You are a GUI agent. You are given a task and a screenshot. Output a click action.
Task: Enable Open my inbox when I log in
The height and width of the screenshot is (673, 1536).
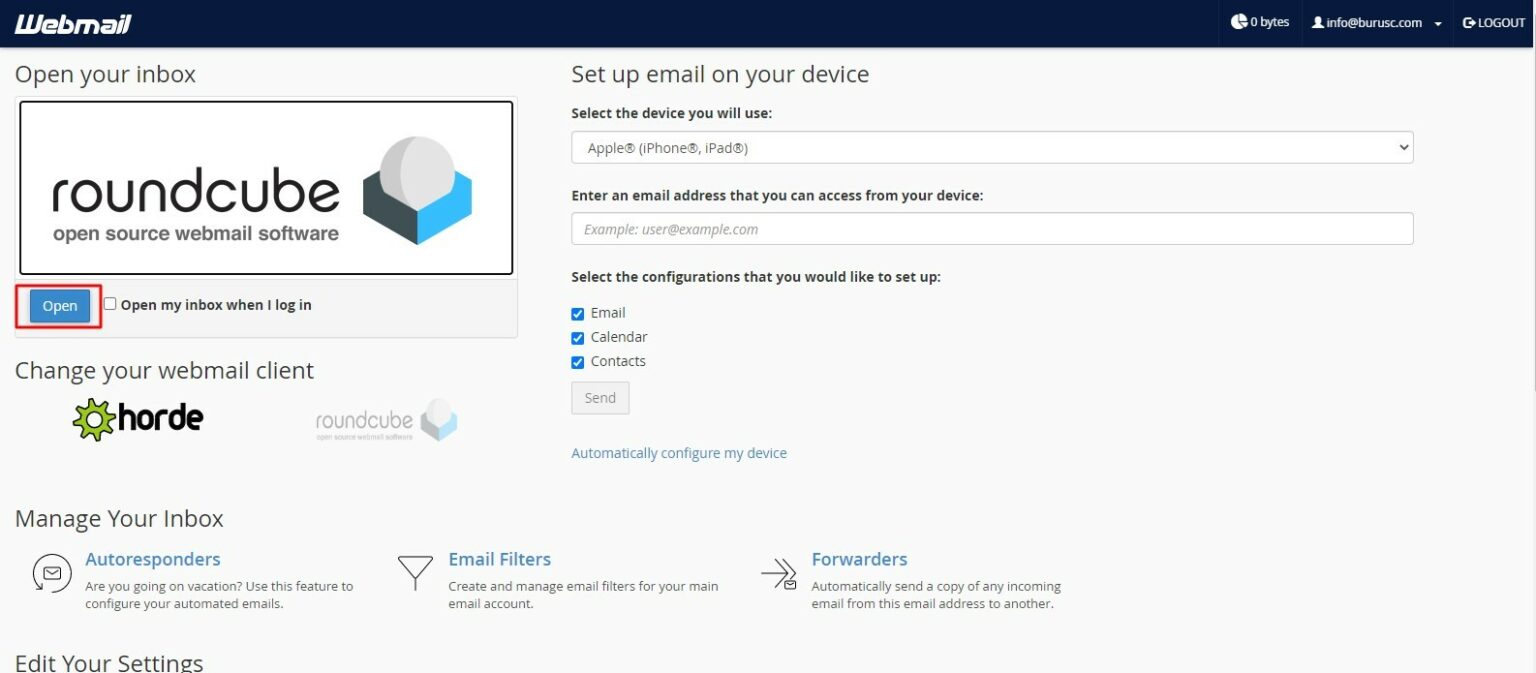point(109,303)
